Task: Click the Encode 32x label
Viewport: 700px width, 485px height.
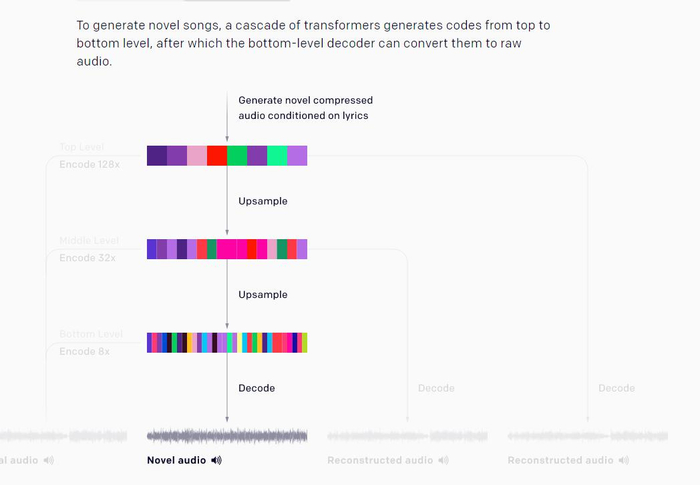Action: [87, 257]
